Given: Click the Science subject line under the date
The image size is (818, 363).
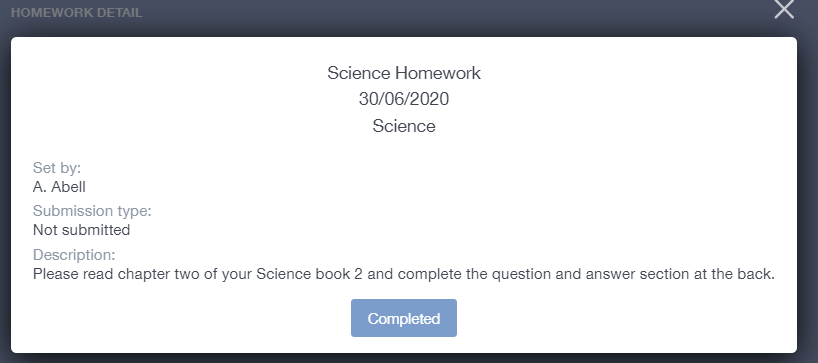Looking at the screenshot, I should click(404, 126).
